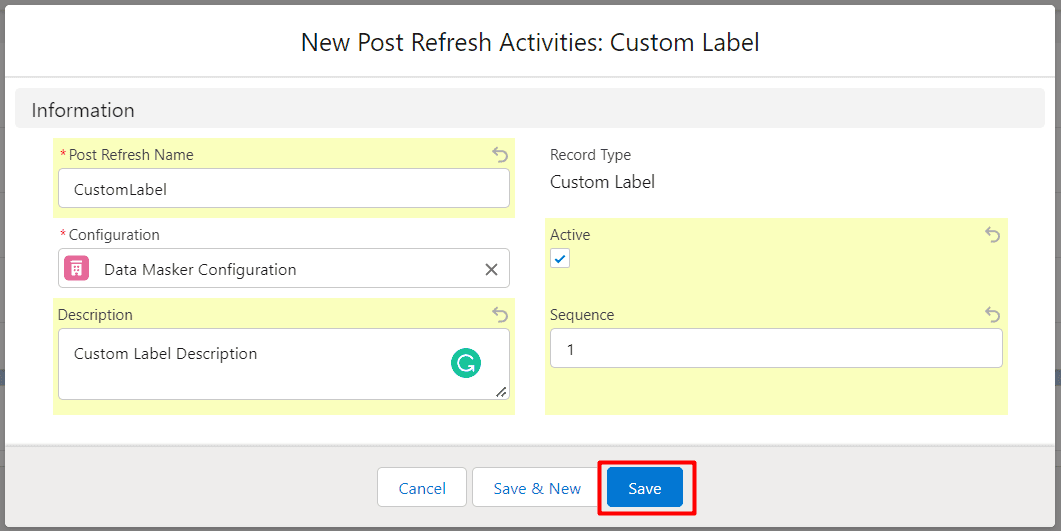This screenshot has height=531, width=1061.
Task: Save the post refresh activity record
Action: (x=645, y=488)
